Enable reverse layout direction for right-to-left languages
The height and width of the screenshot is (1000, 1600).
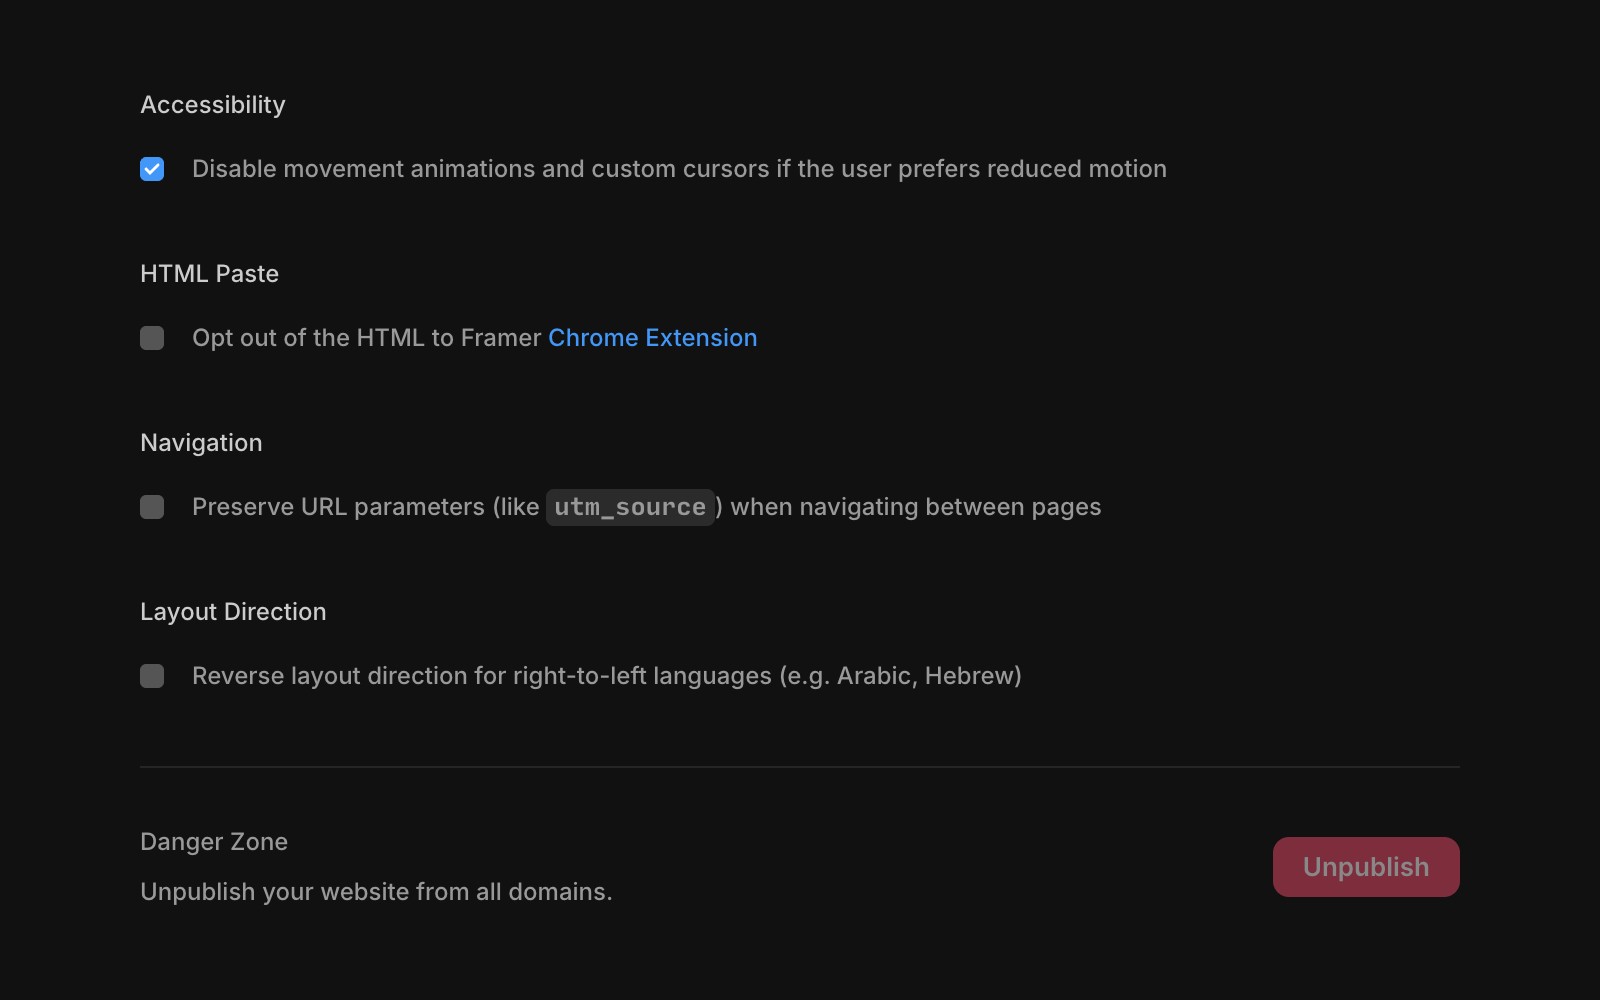pos(152,676)
